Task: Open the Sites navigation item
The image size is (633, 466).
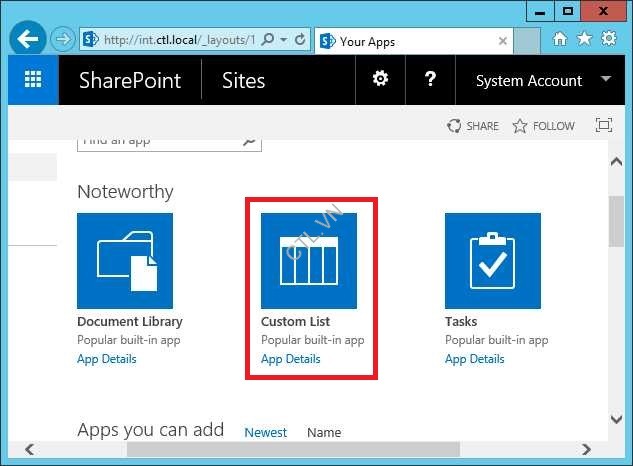Action: coord(243,81)
